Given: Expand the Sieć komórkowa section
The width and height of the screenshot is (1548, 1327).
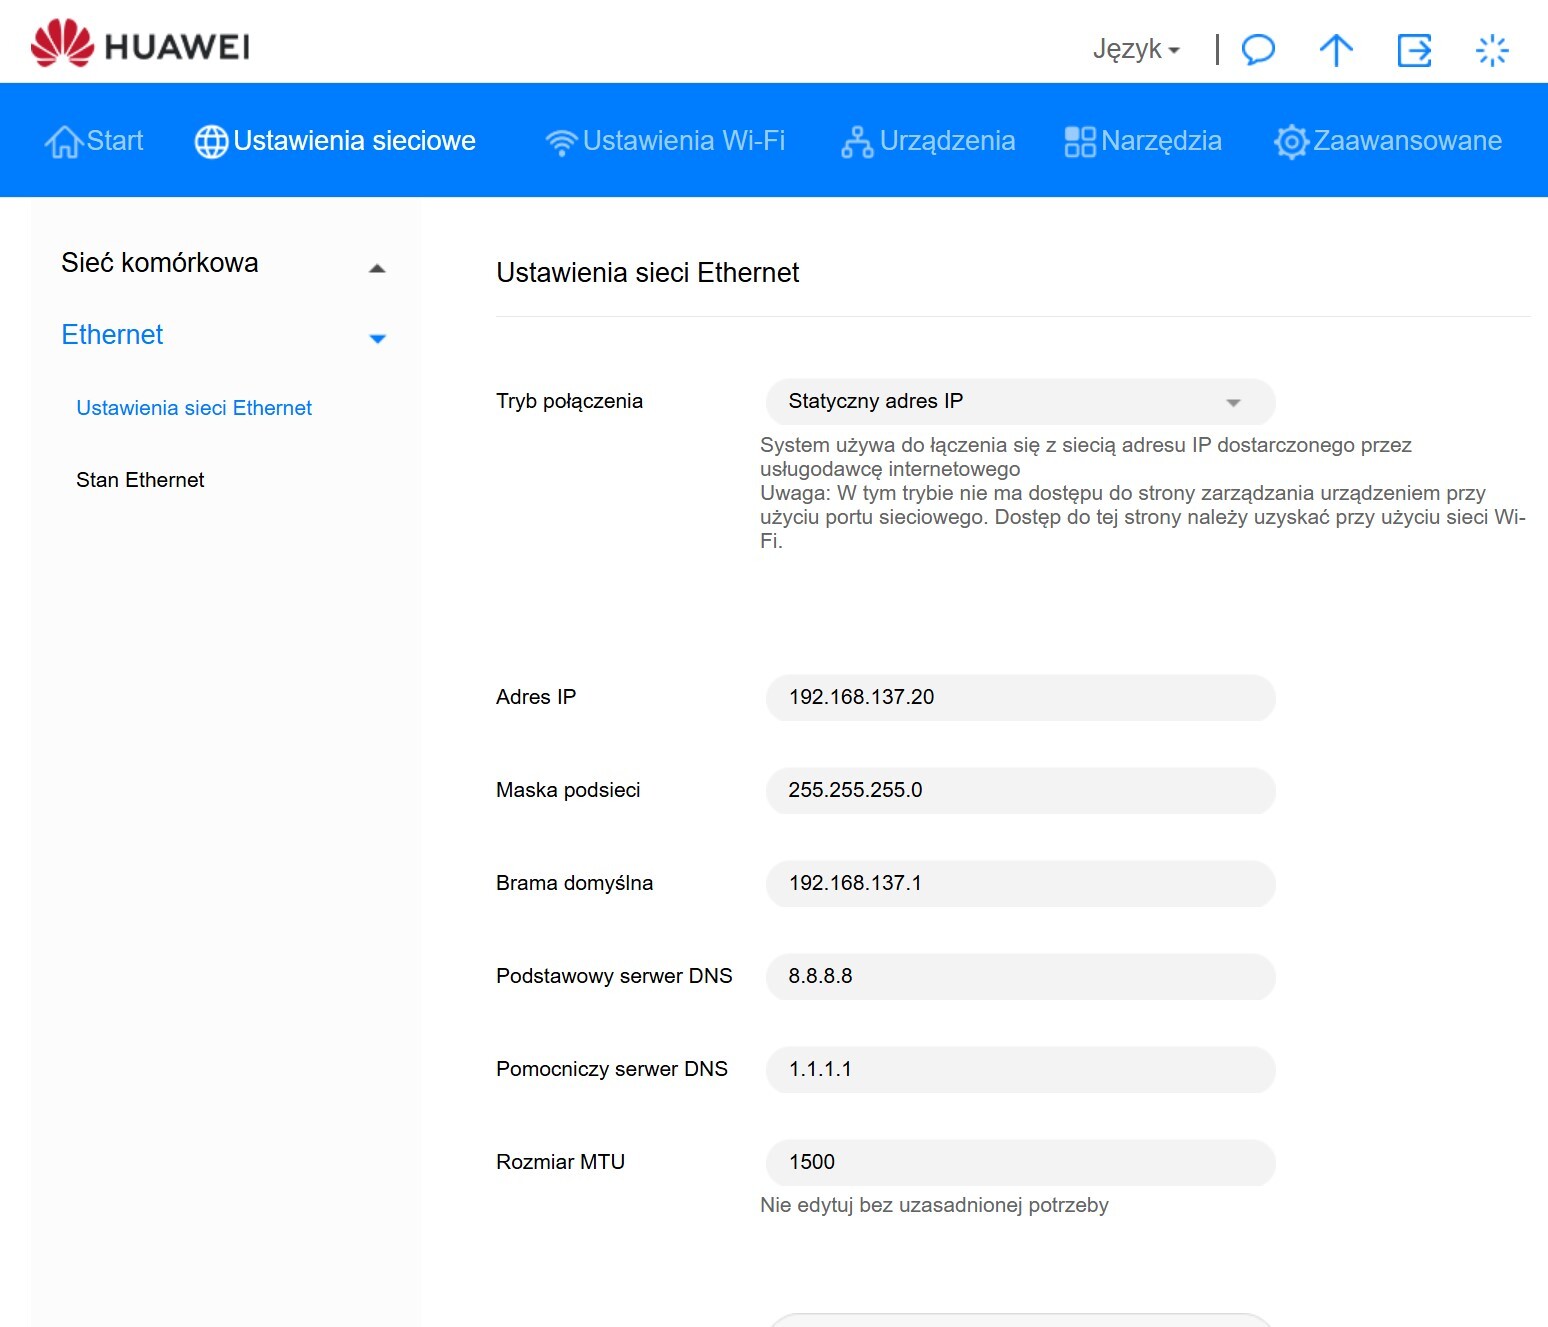Looking at the screenshot, I should click(377, 267).
